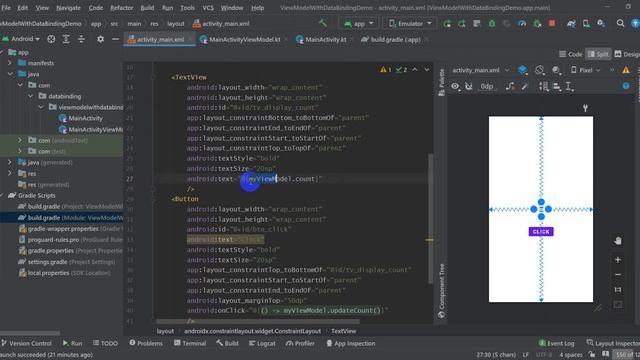This screenshot has height=360, width=640.
Task: Click the code editor horizontal scrollbar
Action: (258, 322)
